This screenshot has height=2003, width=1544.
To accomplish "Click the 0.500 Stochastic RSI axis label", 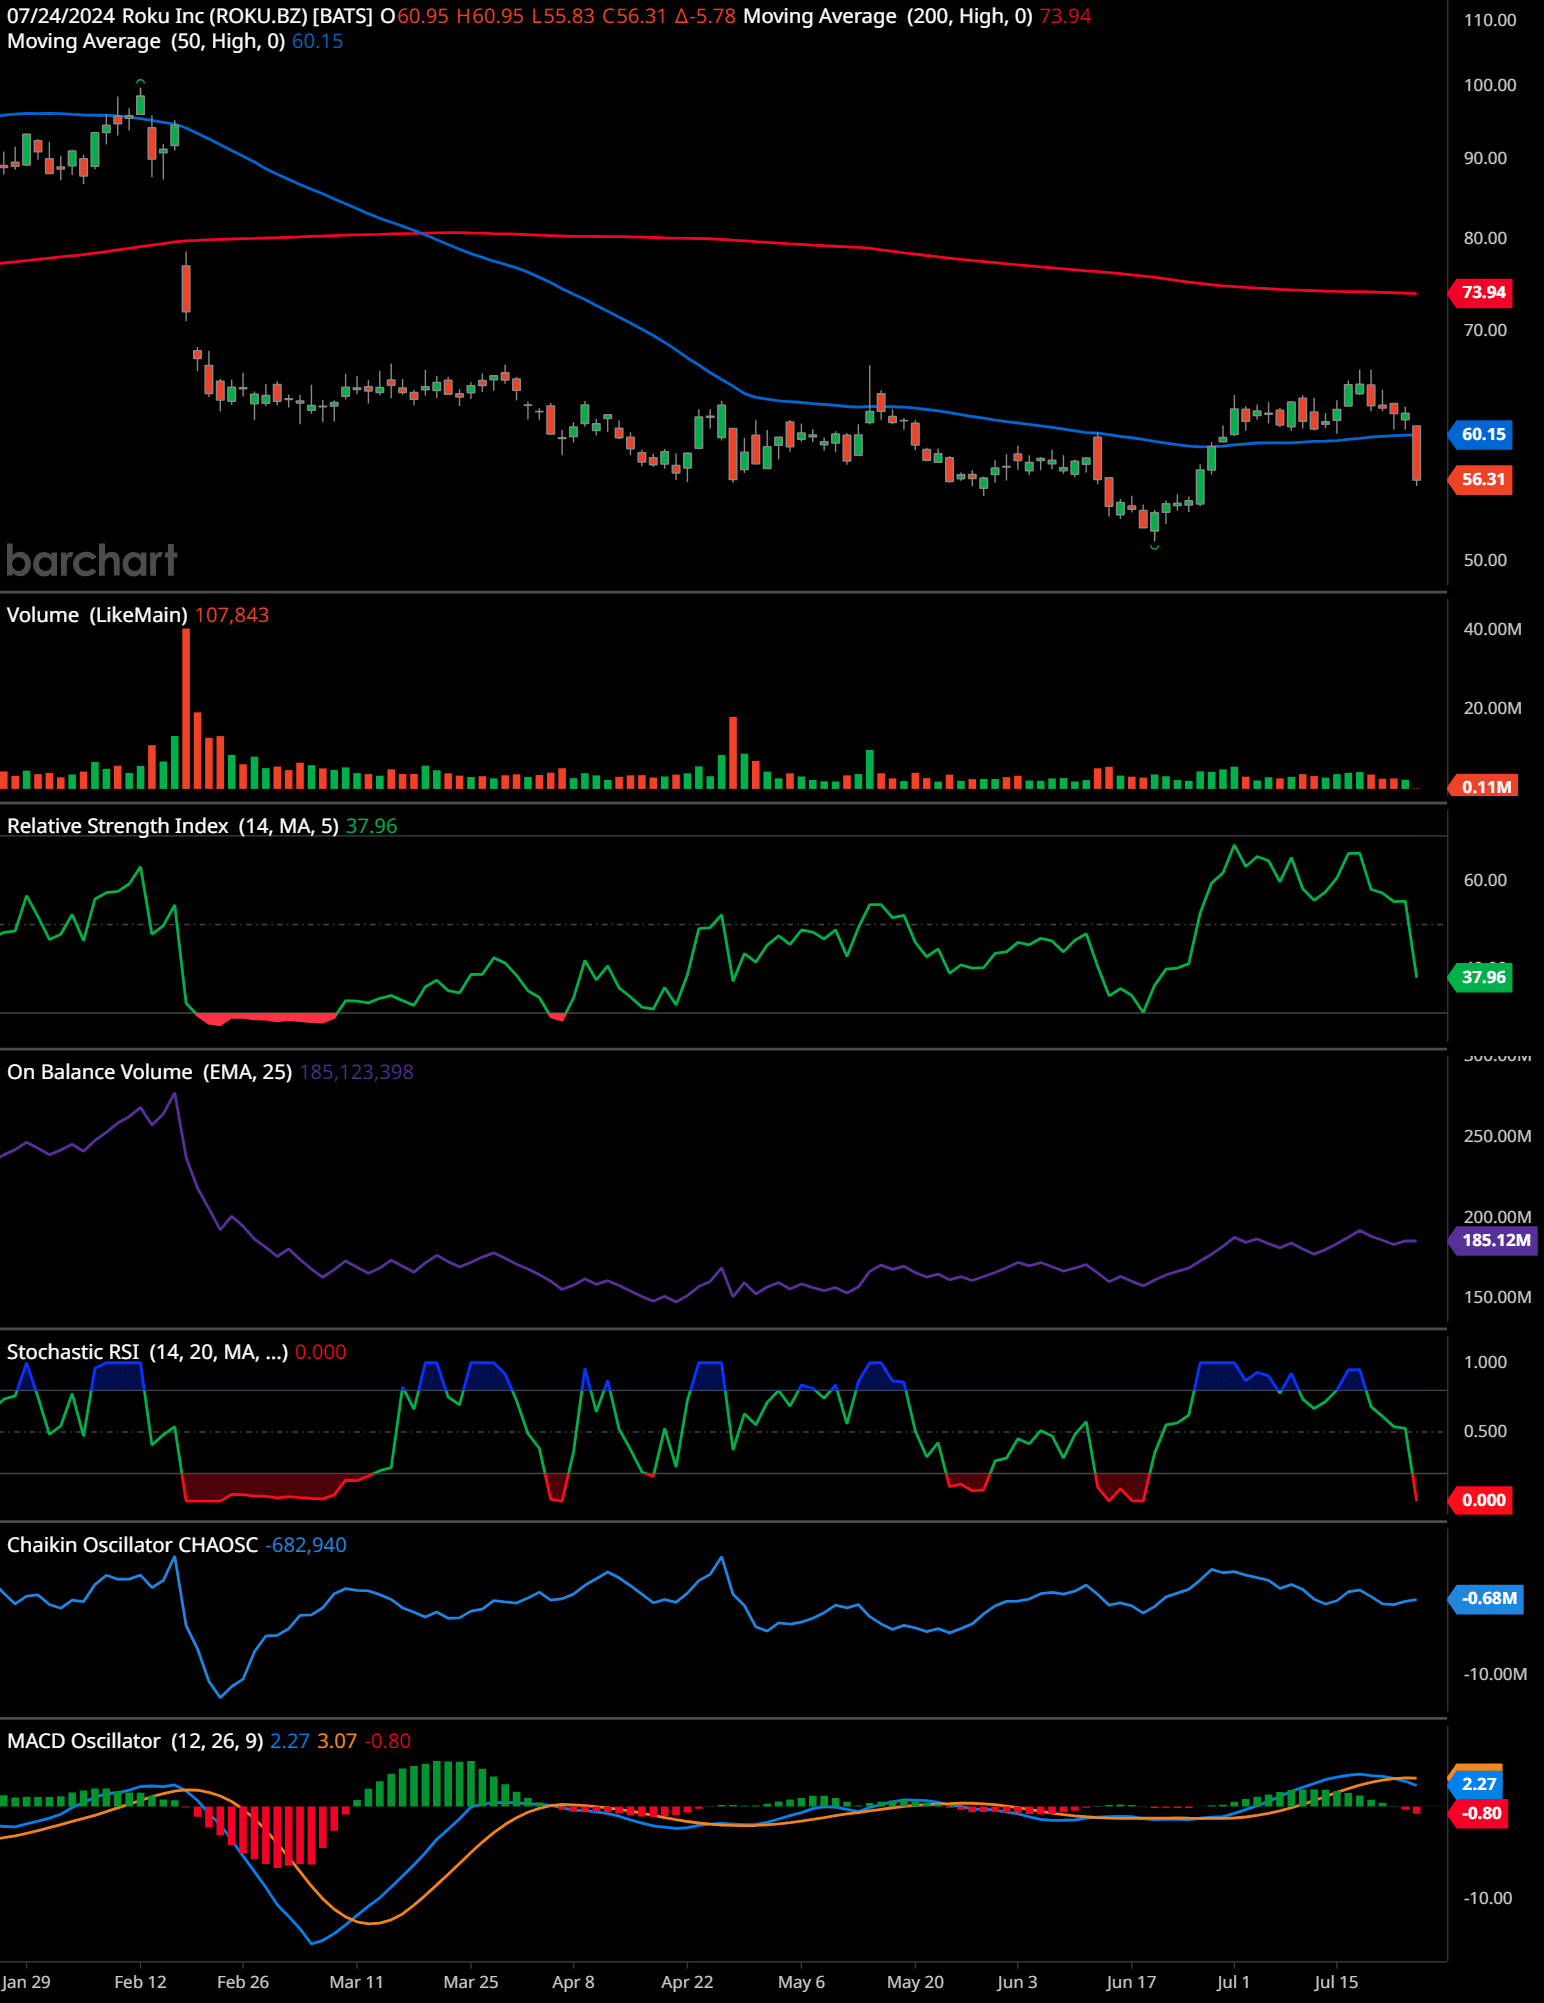I will coord(1485,1431).
